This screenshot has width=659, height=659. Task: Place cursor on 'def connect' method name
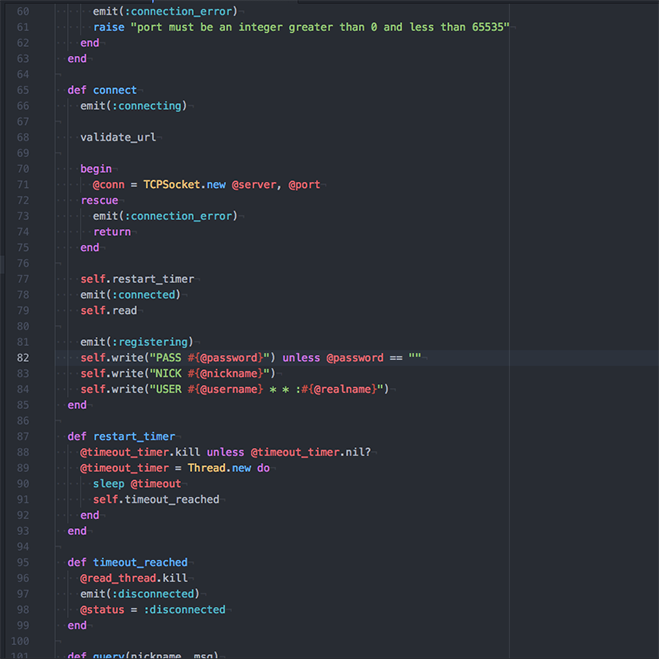[115, 90]
